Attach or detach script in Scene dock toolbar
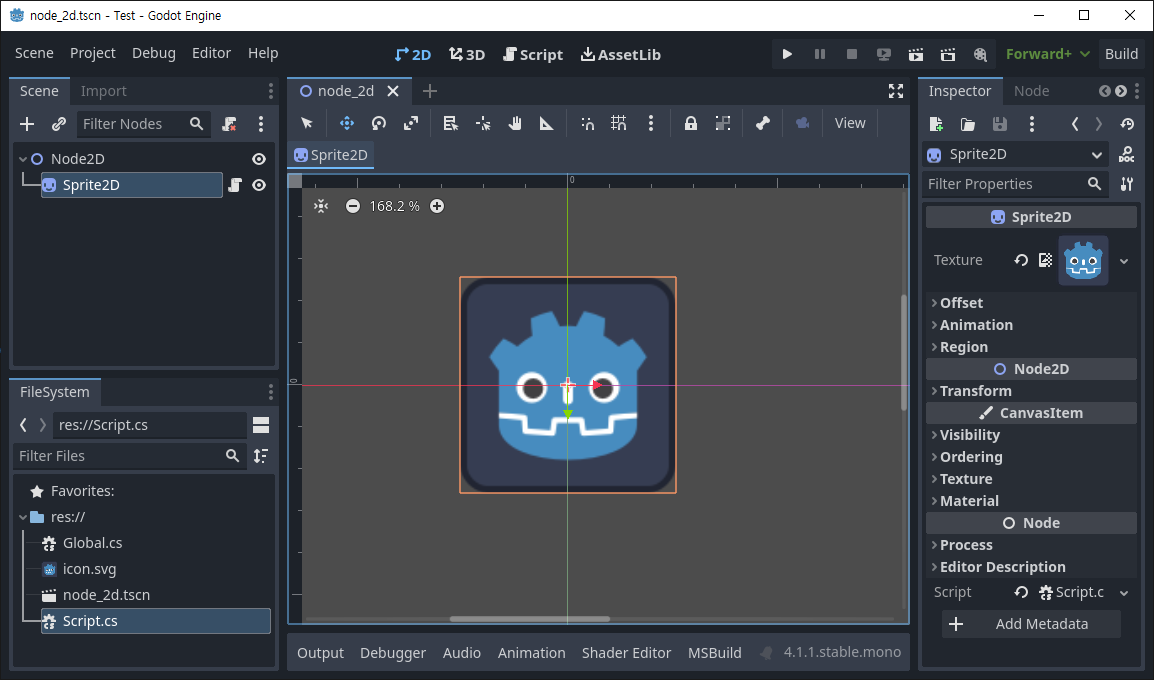 230,124
